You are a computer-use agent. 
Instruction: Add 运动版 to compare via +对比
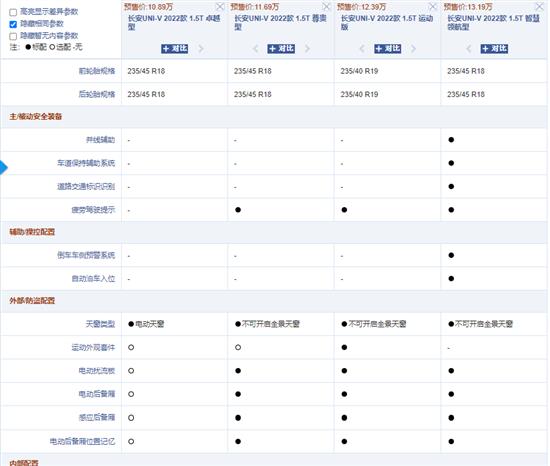pyautogui.click(x=388, y=48)
